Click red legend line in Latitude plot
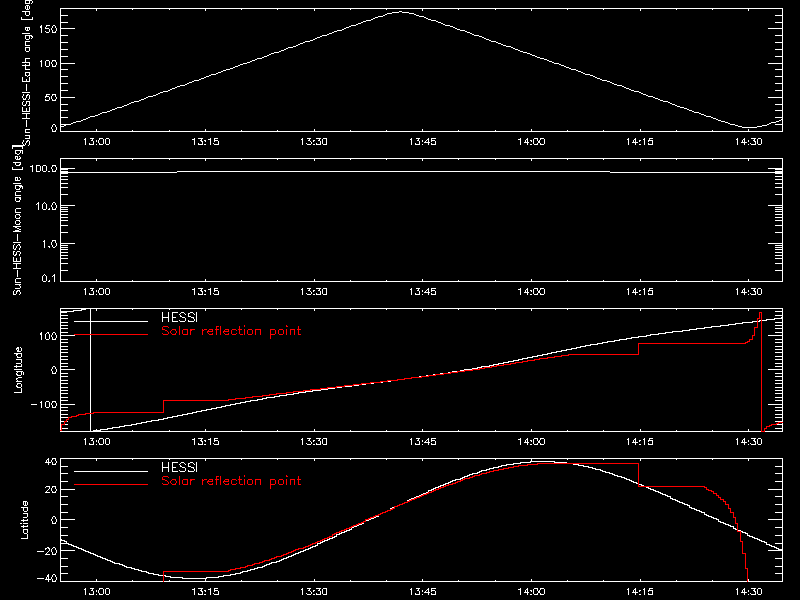 click(111, 485)
